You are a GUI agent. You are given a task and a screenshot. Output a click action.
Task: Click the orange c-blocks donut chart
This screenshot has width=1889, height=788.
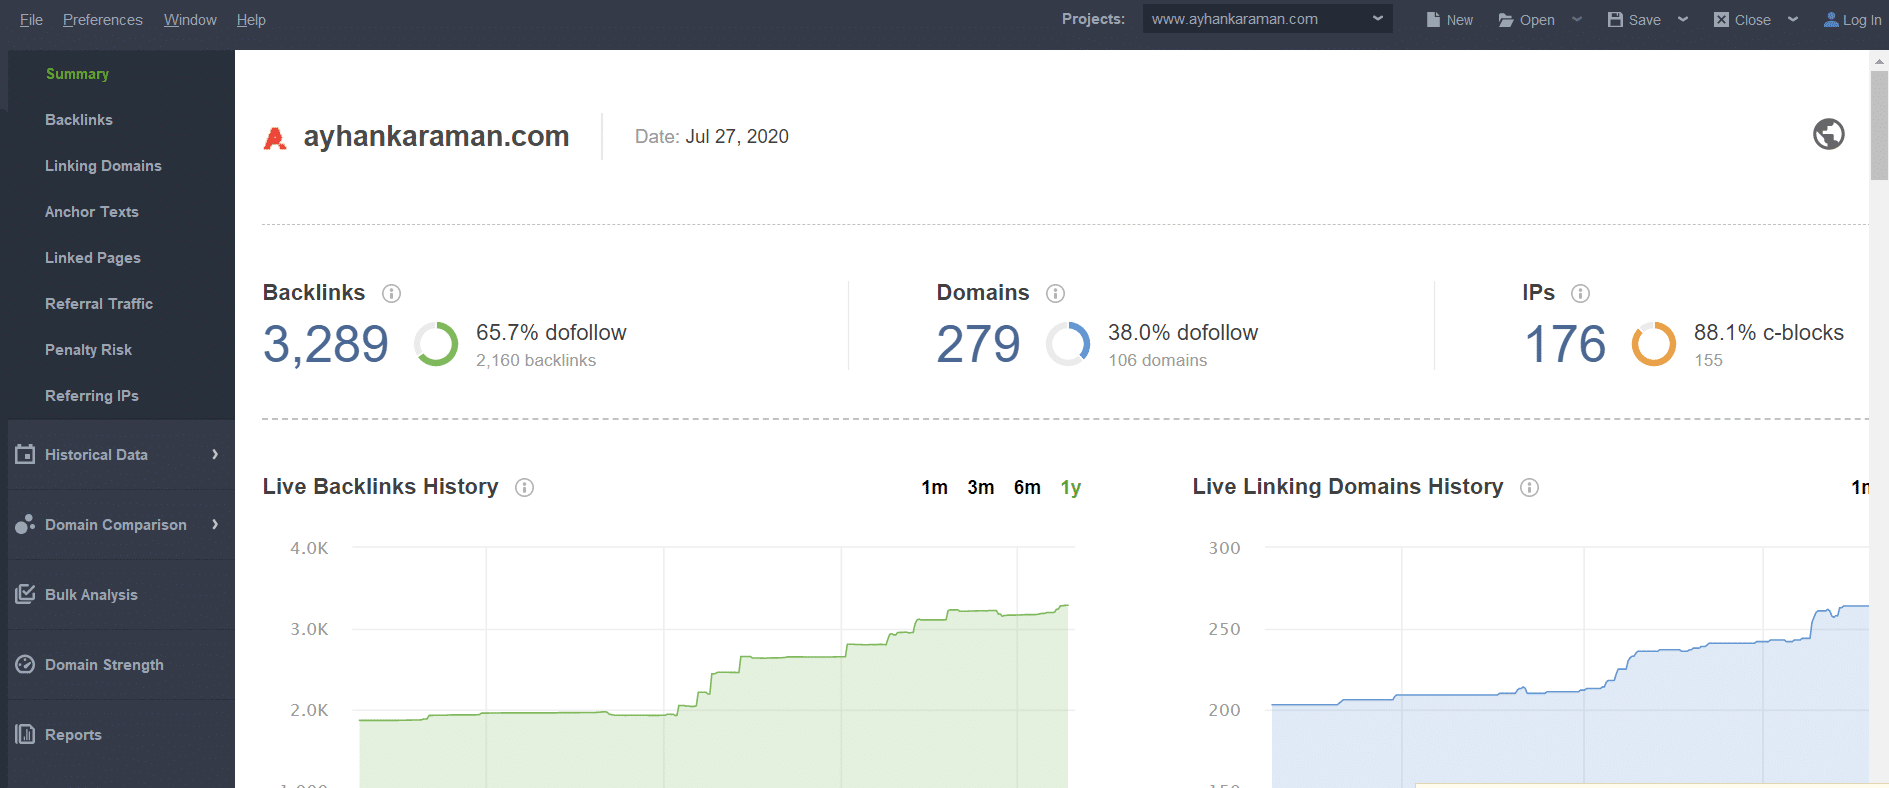1654,344
